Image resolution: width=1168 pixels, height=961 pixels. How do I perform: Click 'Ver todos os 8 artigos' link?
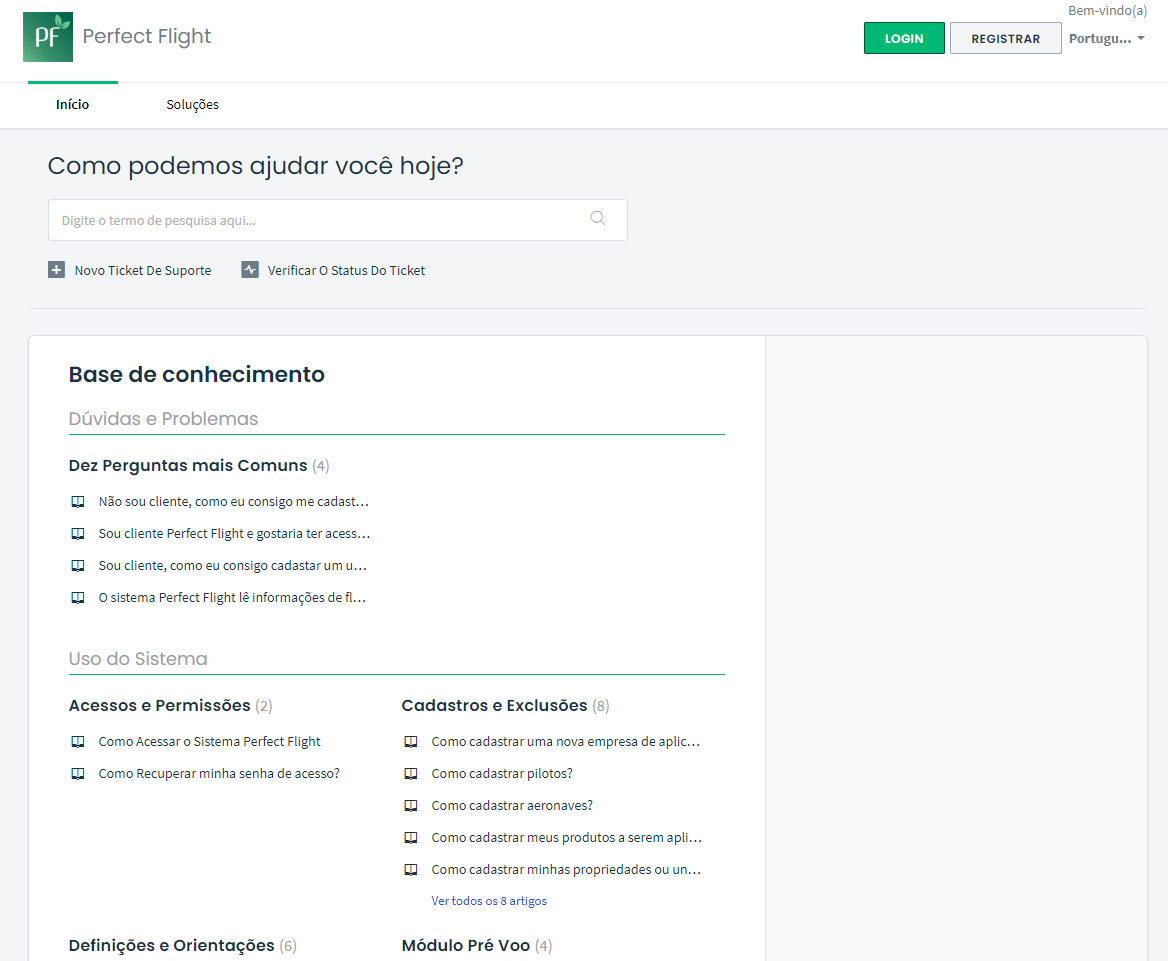pos(489,901)
